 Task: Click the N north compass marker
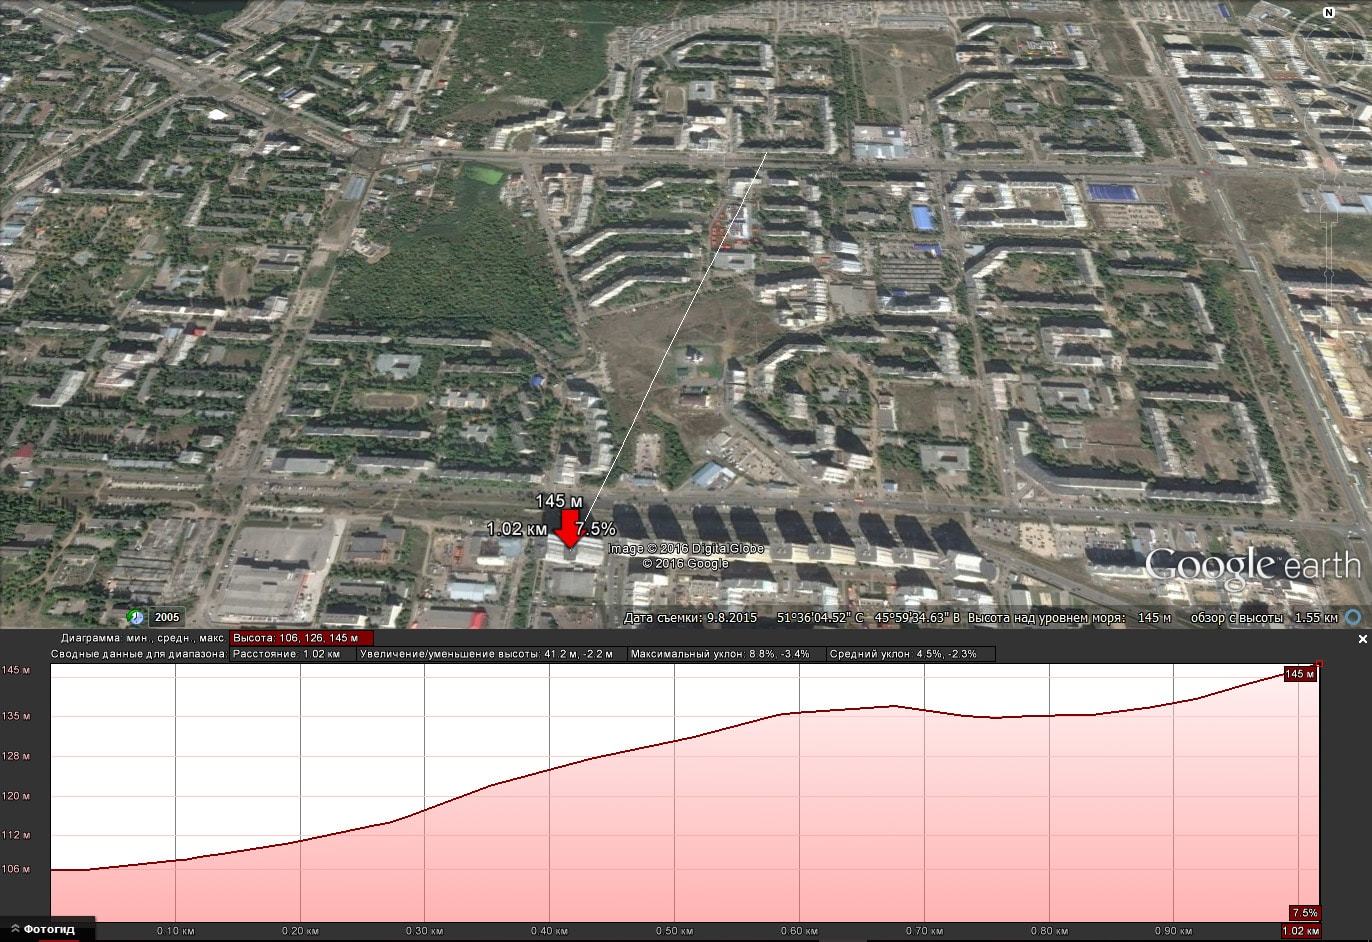[x=1328, y=13]
